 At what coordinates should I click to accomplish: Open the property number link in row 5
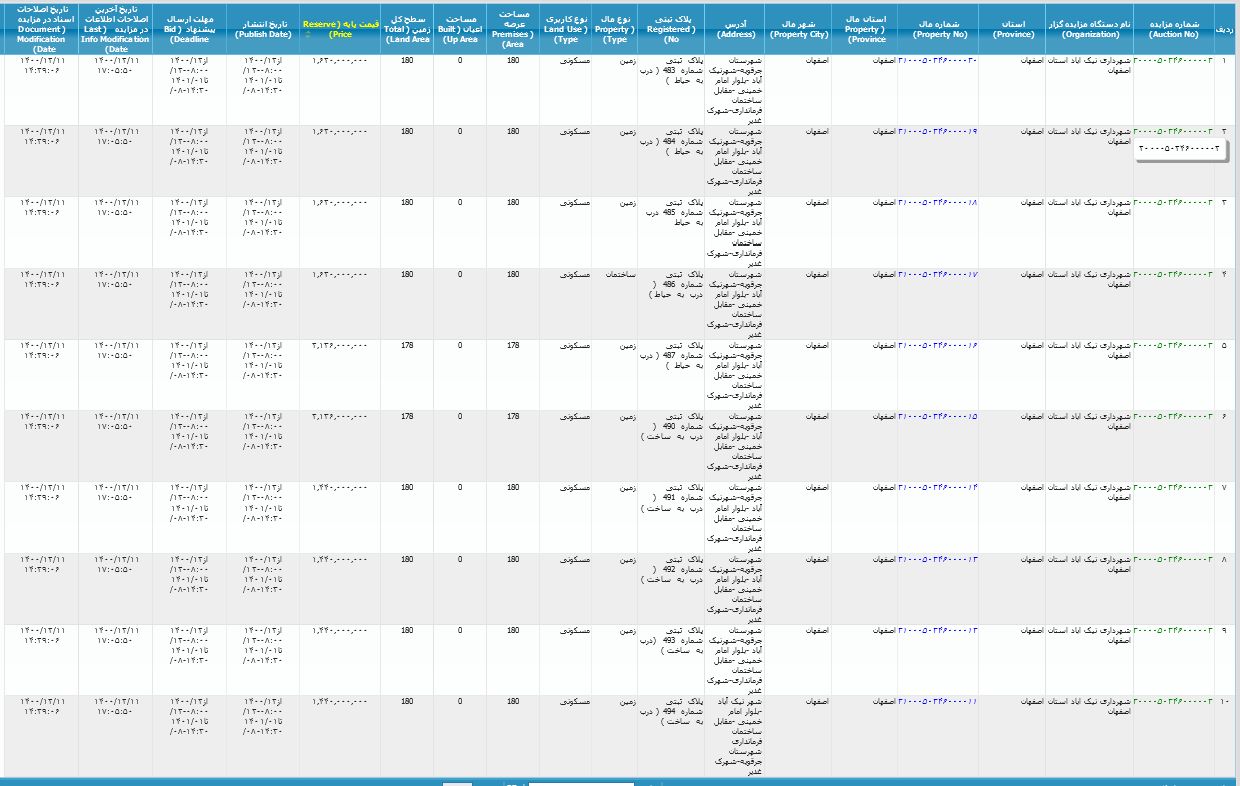pyautogui.click(x=937, y=345)
